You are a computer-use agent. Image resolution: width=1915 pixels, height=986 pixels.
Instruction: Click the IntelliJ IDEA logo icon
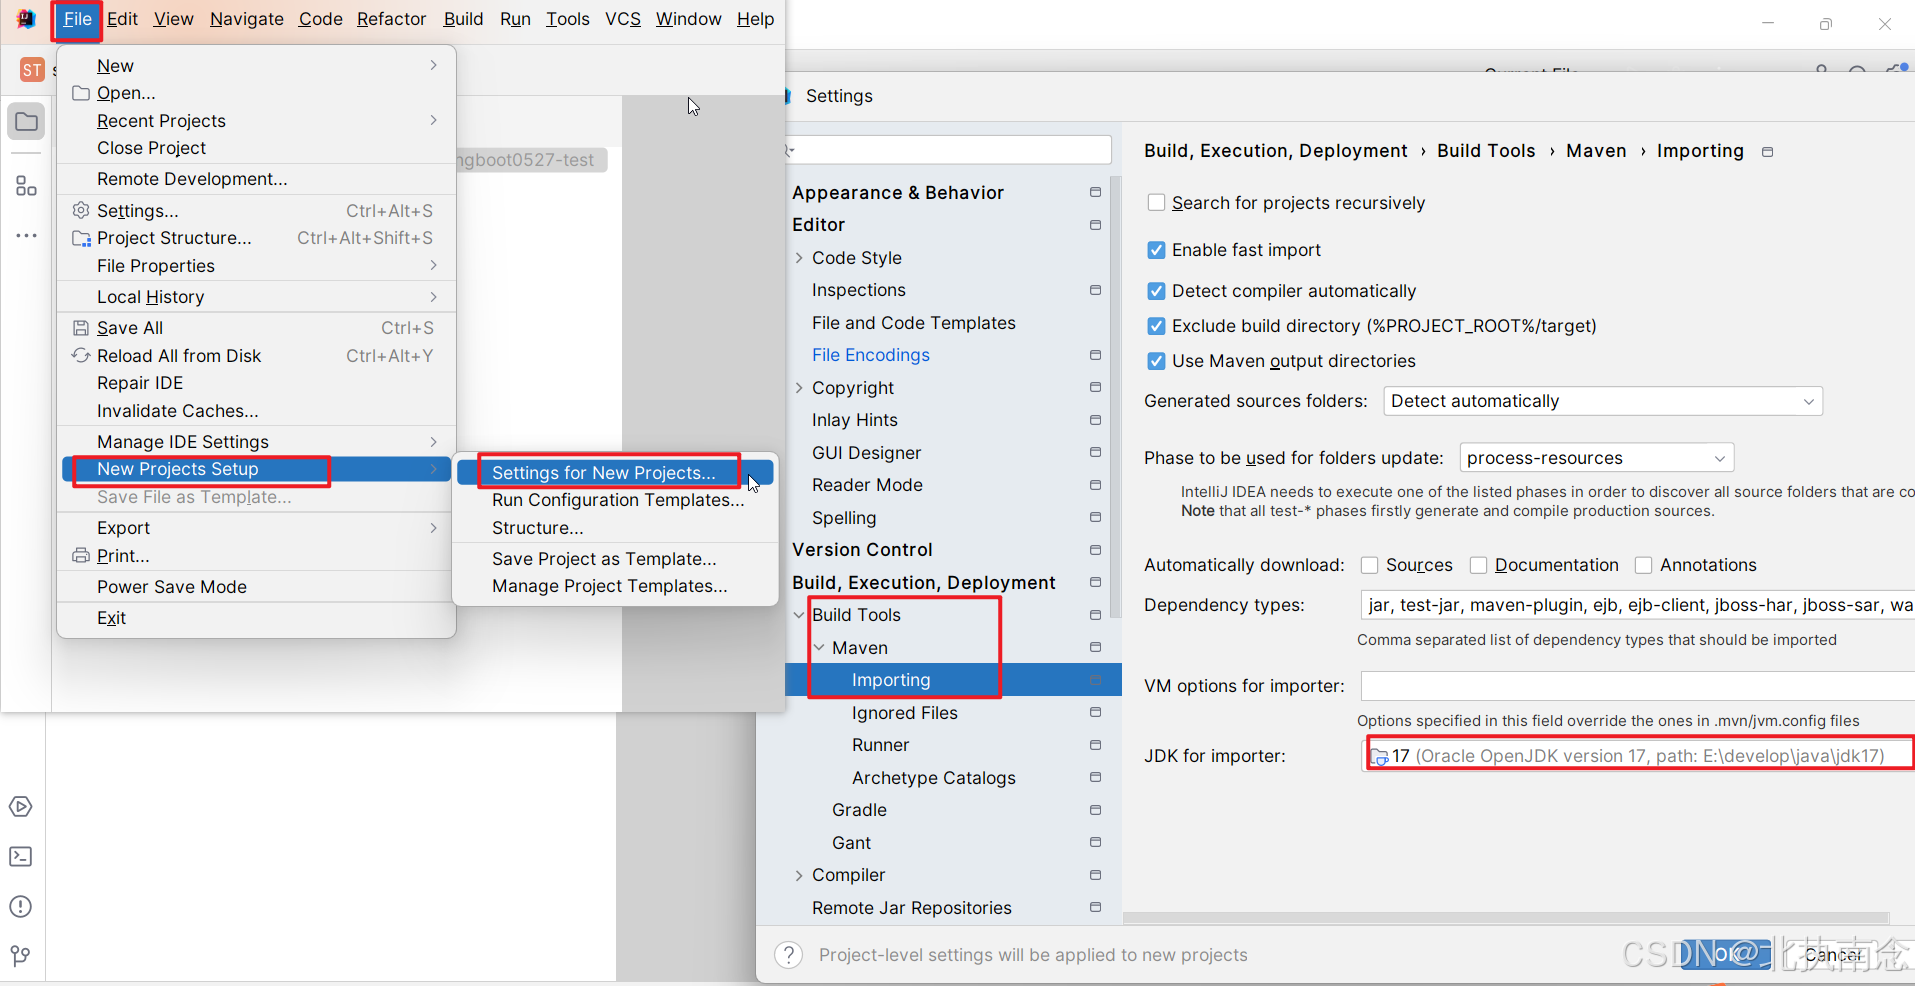tap(26, 19)
